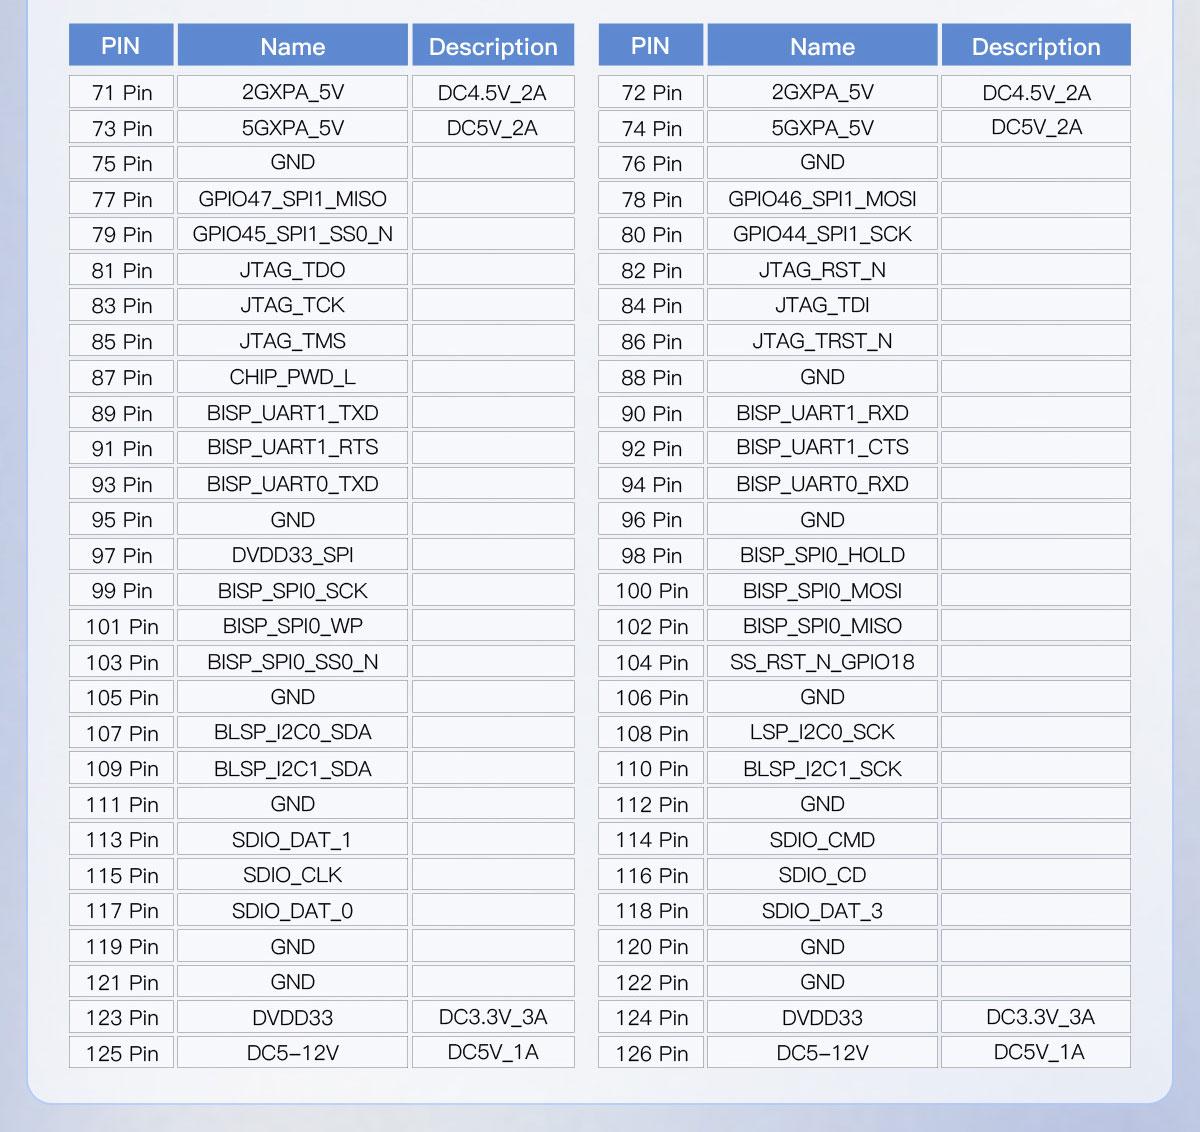This screenshot has height=1132, width=1200.
Task: Select the 71 Pin cell
Action: click(122, 92)
